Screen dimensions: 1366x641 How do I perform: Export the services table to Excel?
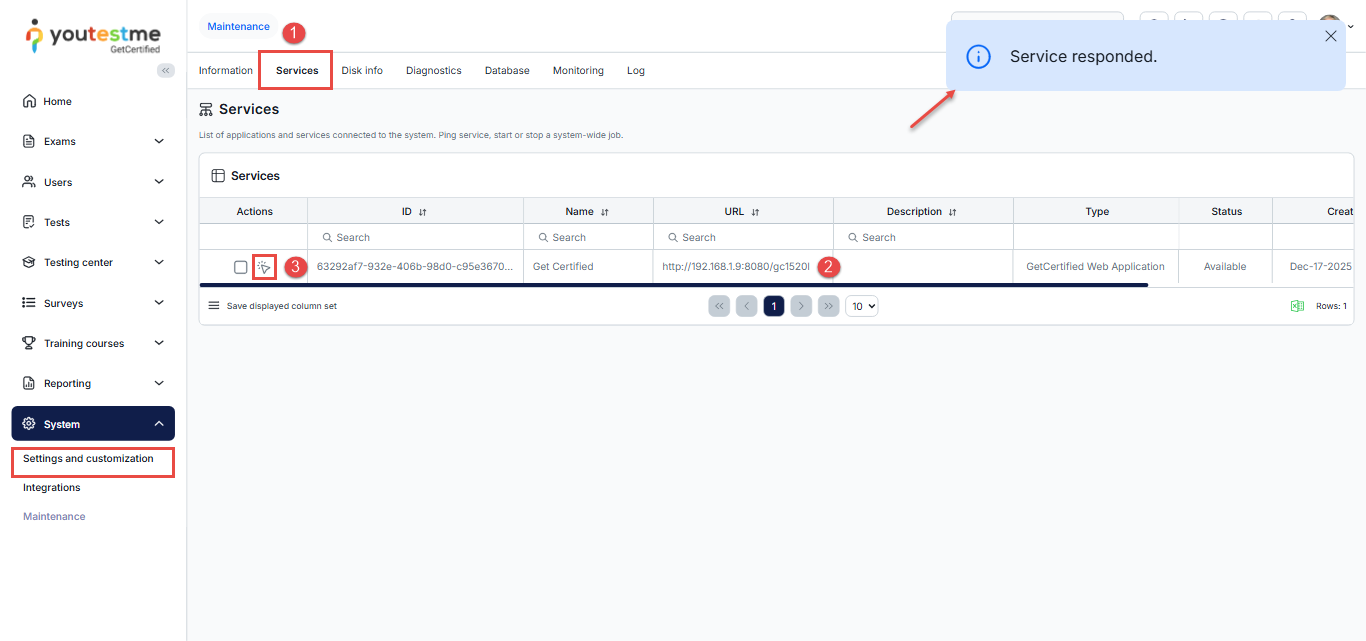click(1297, 306)
